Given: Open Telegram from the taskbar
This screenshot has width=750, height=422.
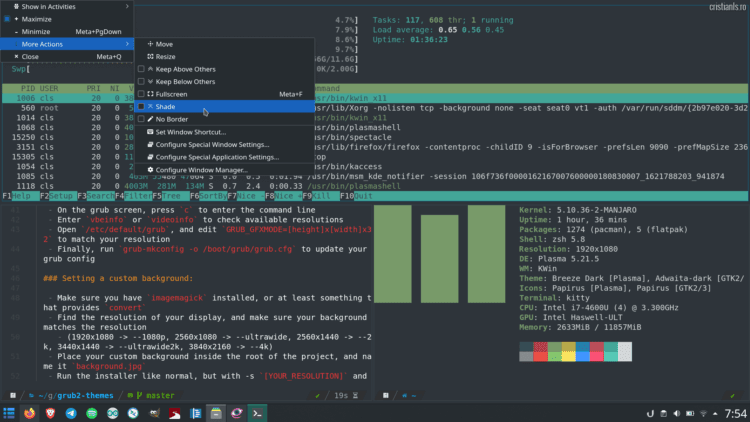Looking at the screenshot, I should 73,412.
